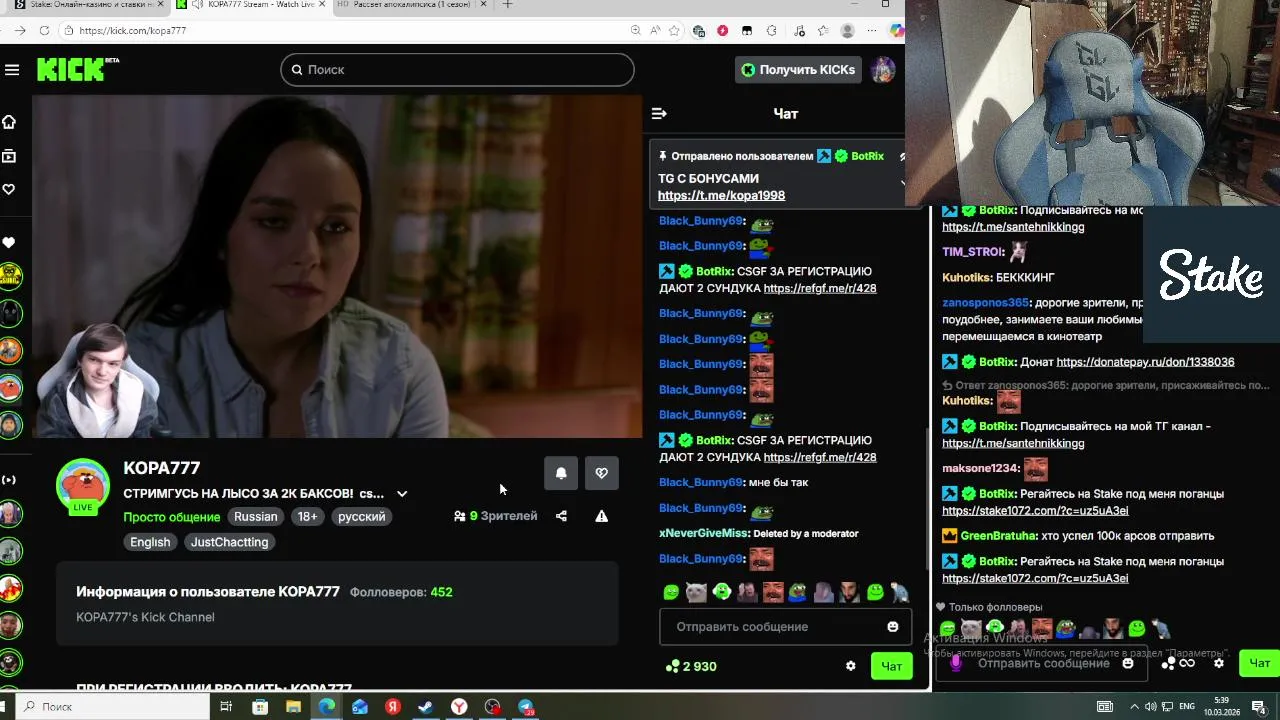
Task: Open Telegram from the Windows taskbar
Action: coord(525,707)
